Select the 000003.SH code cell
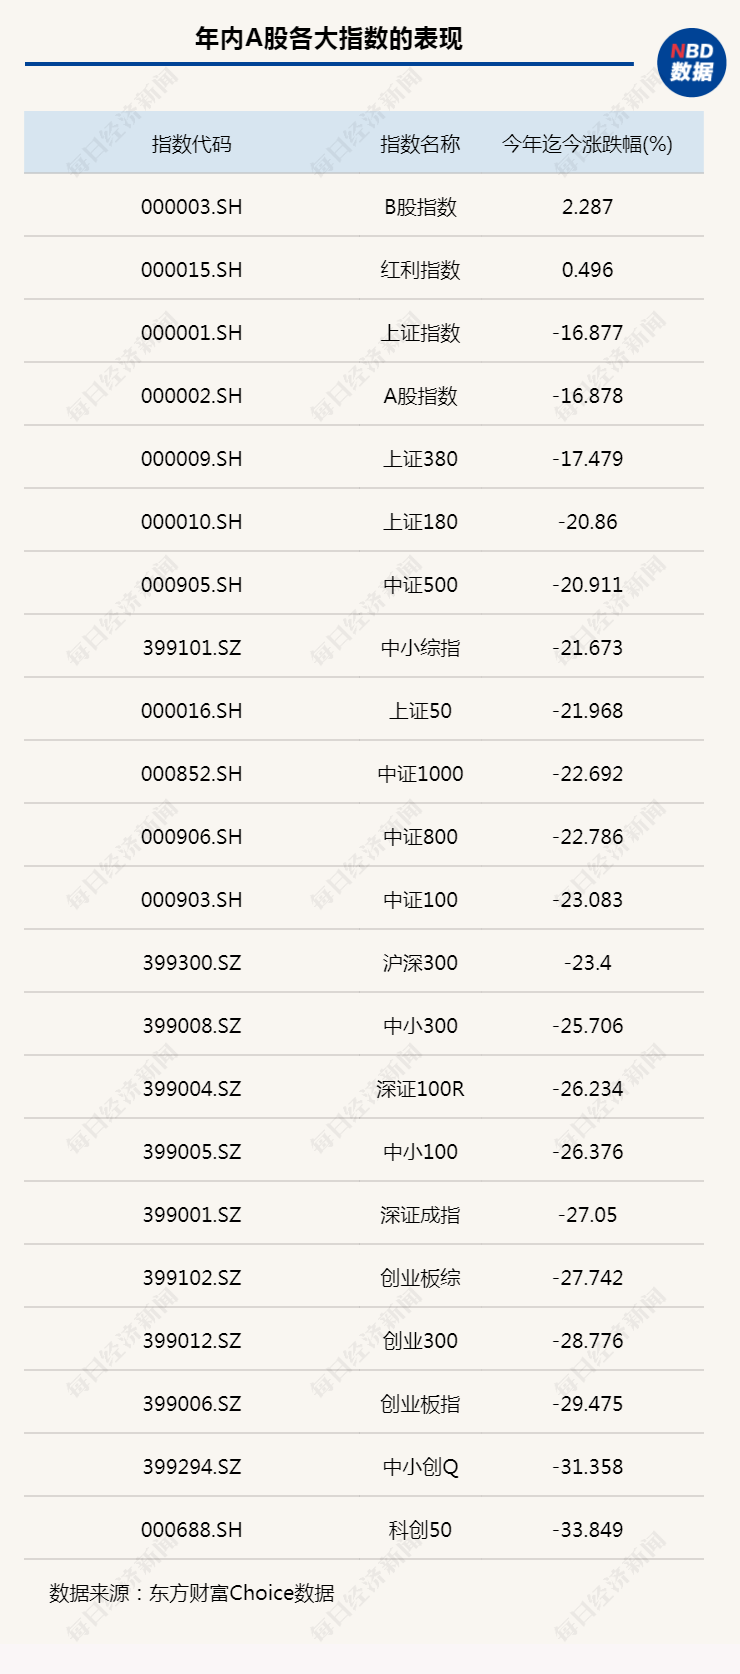This screenshot has height=1674, width=740. coord(192,207)
